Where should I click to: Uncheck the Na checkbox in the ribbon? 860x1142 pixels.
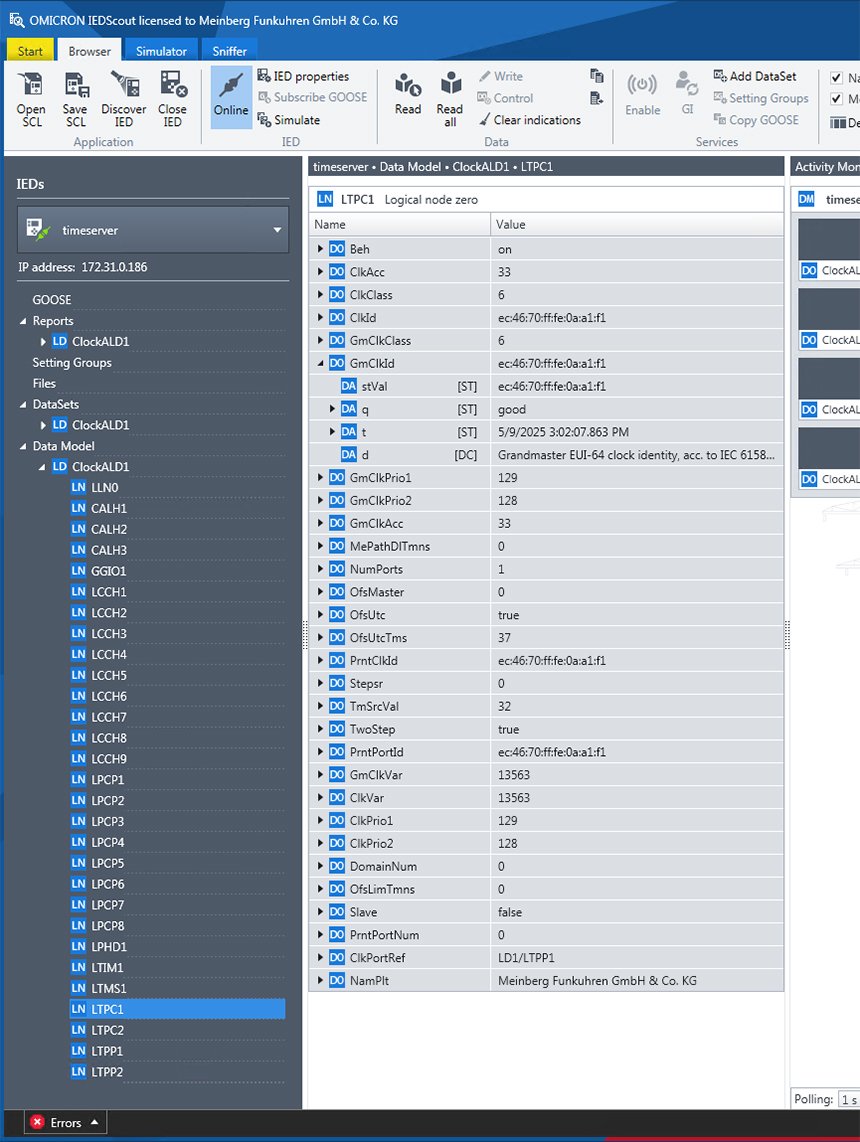(836, 77)
